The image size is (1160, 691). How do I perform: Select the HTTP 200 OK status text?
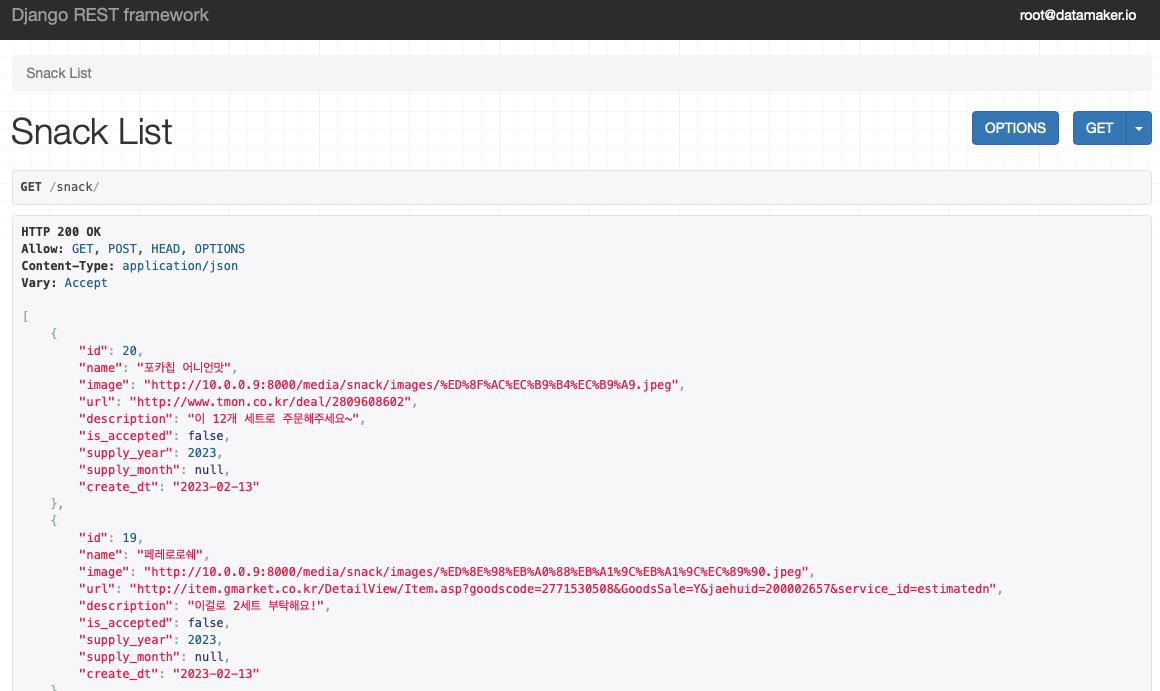pos(61,232)
